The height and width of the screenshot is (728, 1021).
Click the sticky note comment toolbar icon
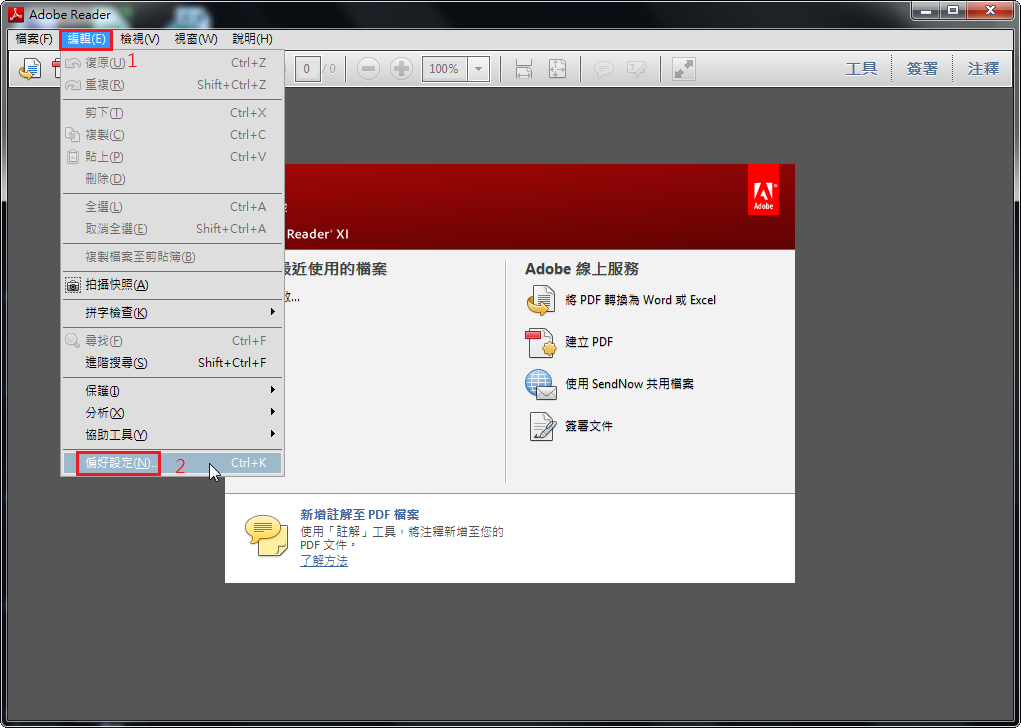coord(604,68)
